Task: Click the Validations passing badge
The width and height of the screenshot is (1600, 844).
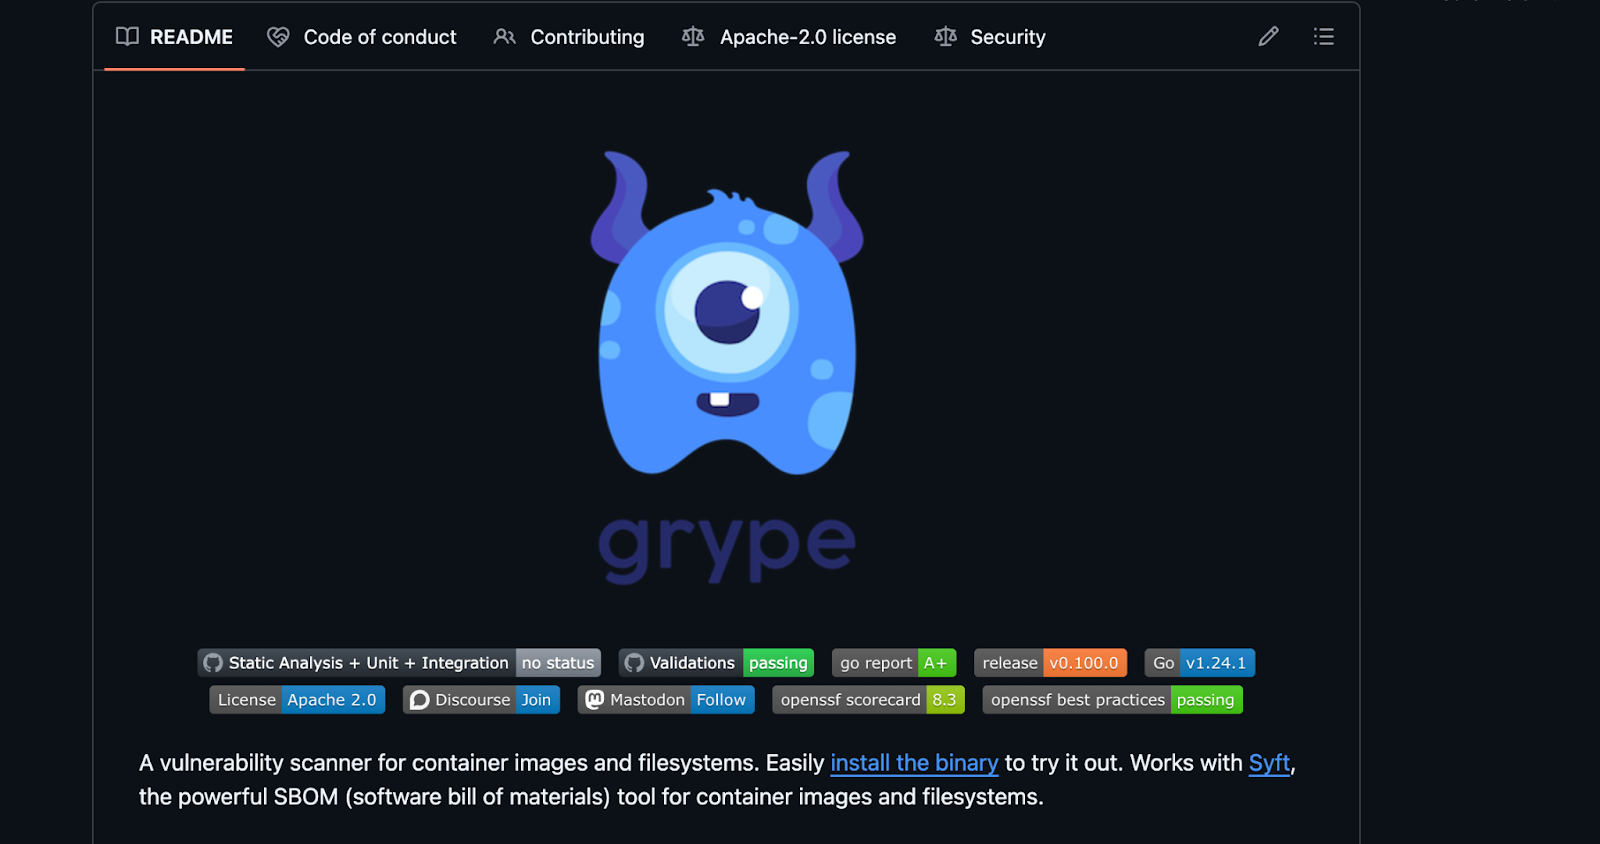Action: click(x=716, y=663)
